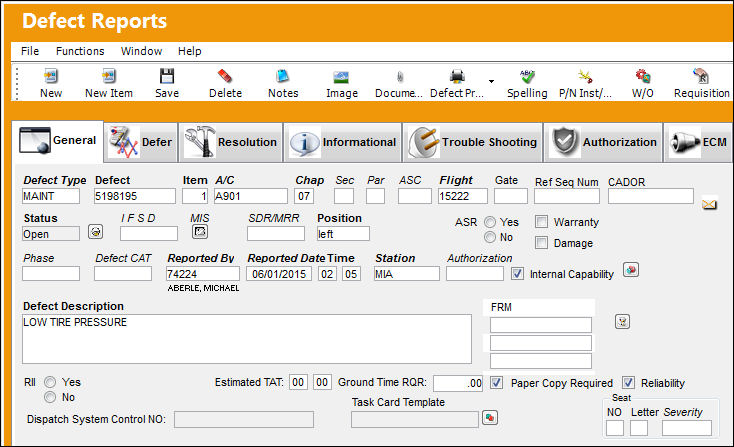Screen dimensions: 734x447
Task: Open the Functions menu
Action: (80, 51)
